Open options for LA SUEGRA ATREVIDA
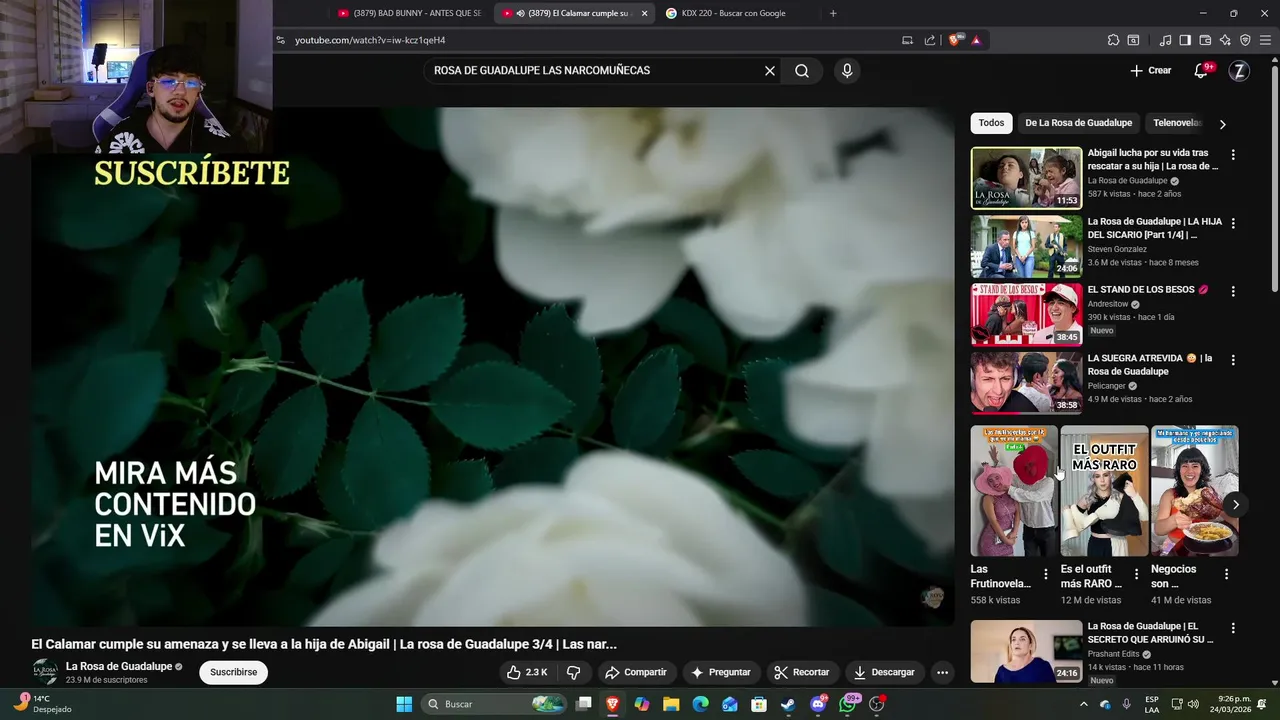This screenshot has height=720, width=1280. 1233,359
